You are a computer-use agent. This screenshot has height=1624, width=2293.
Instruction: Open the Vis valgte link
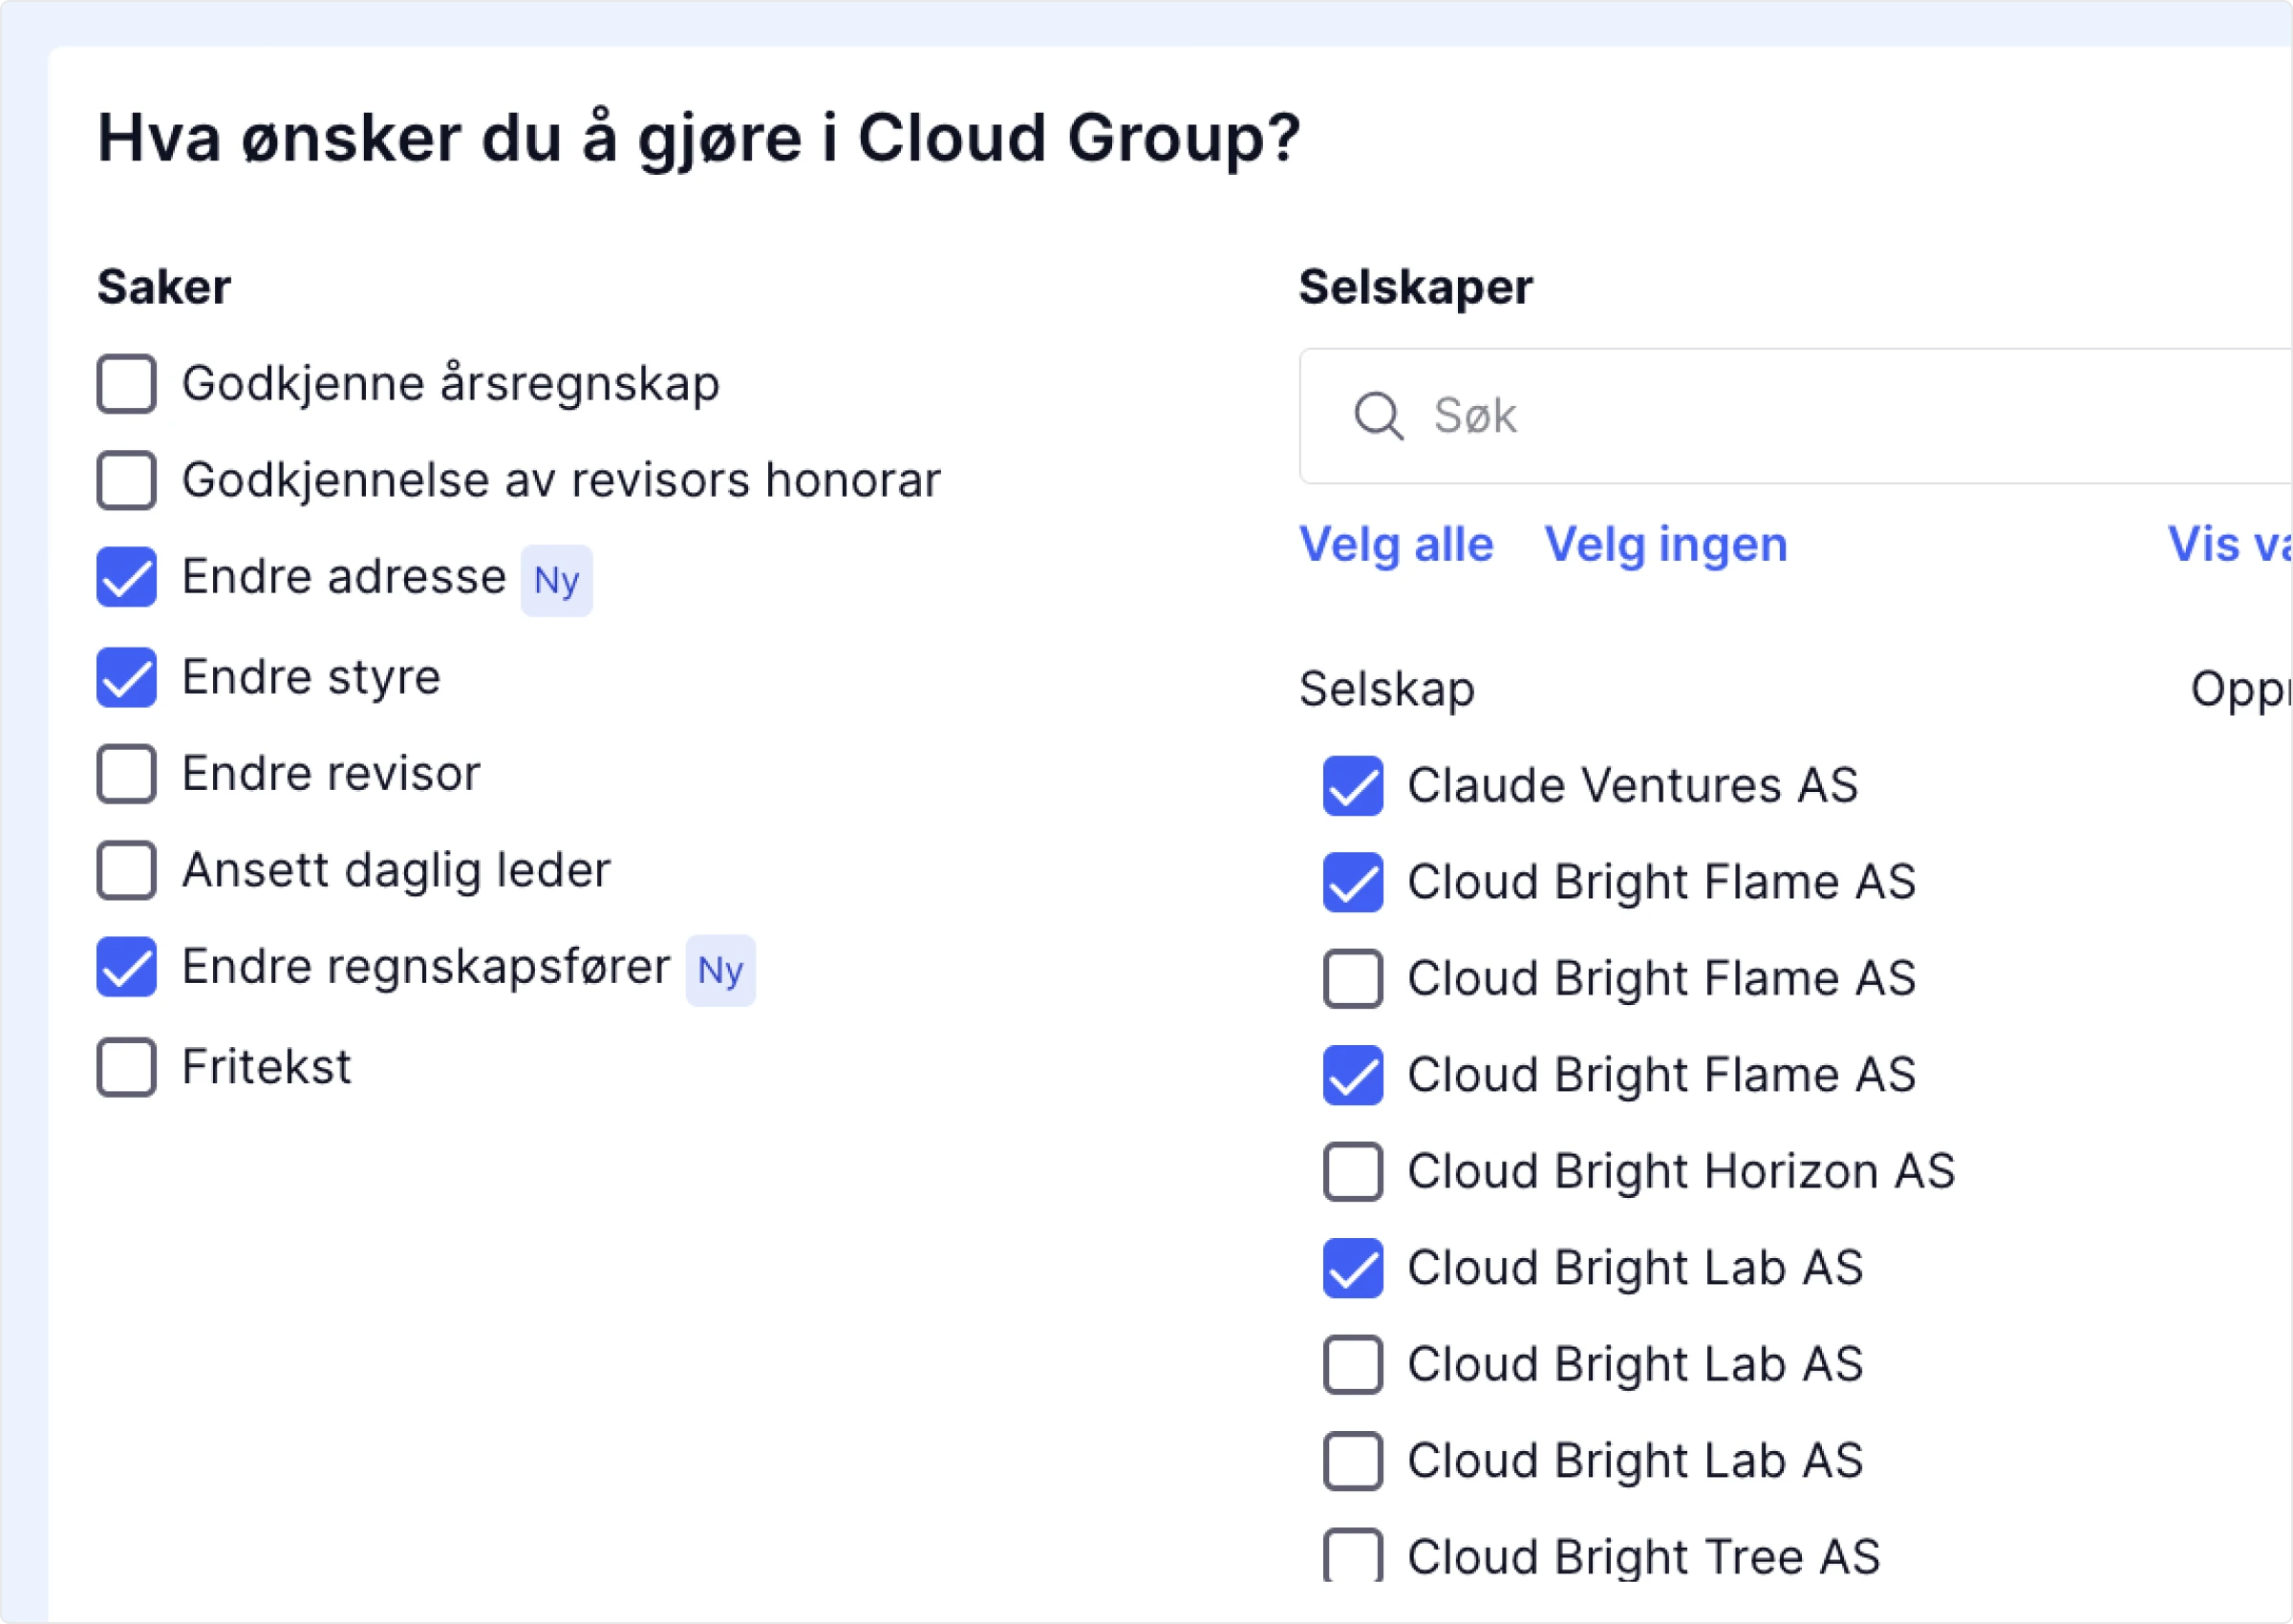[x=2230, y=545]
